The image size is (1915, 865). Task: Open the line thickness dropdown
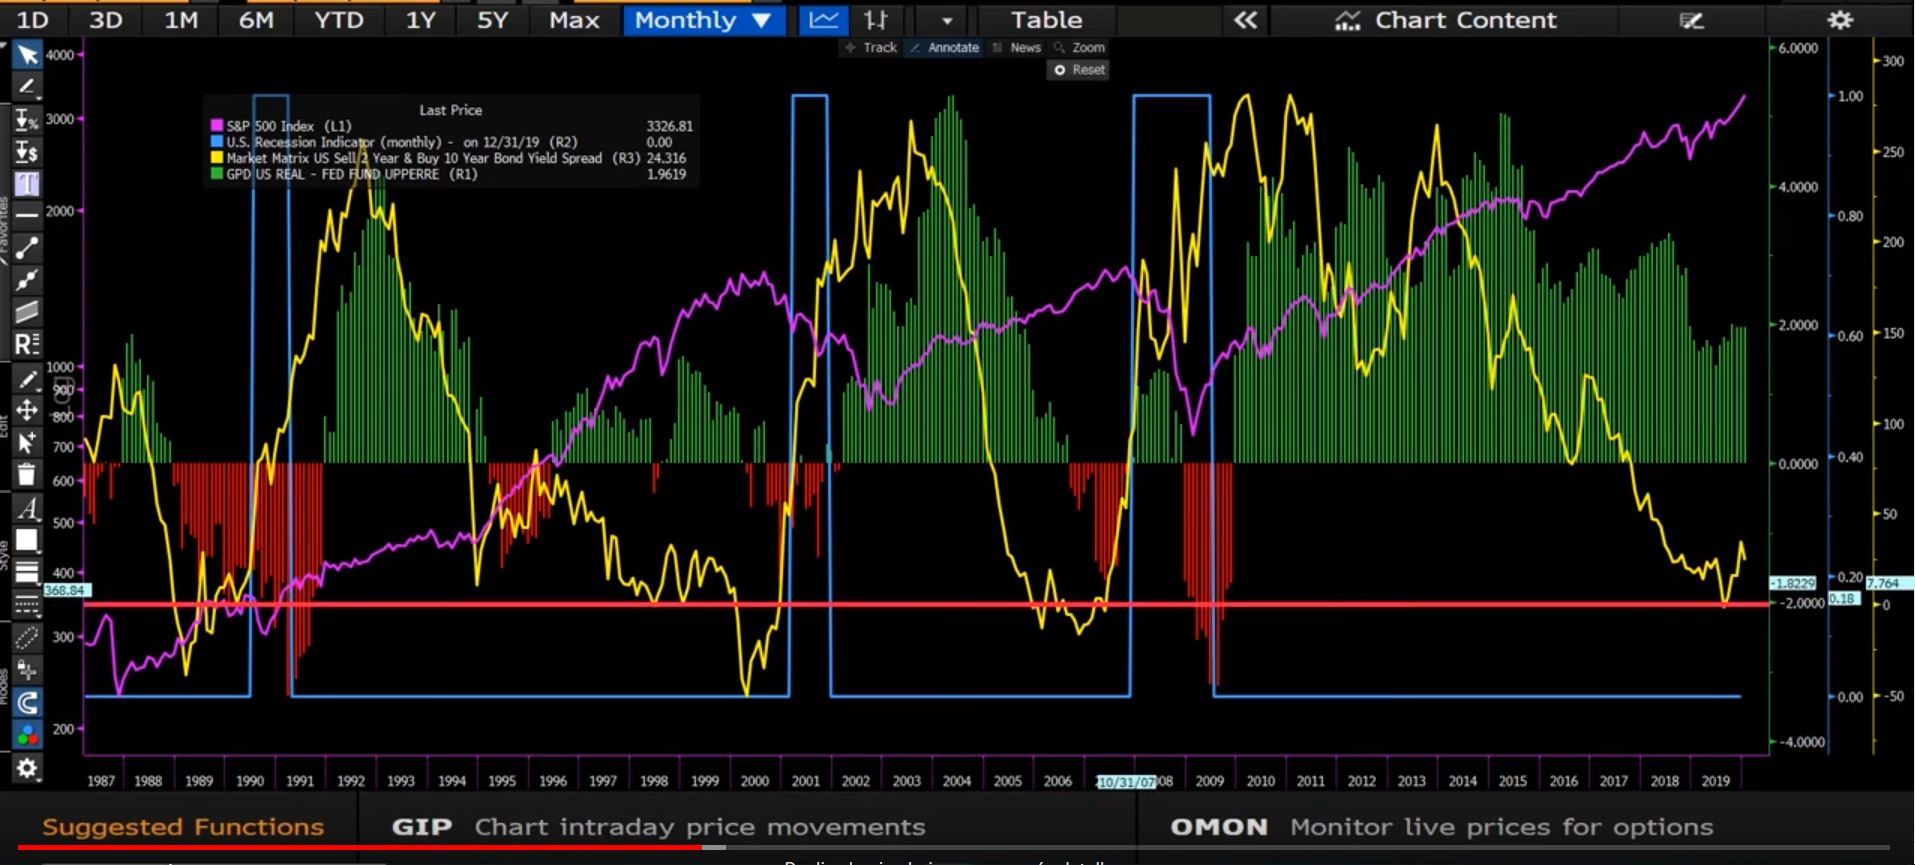pos(27,572)
